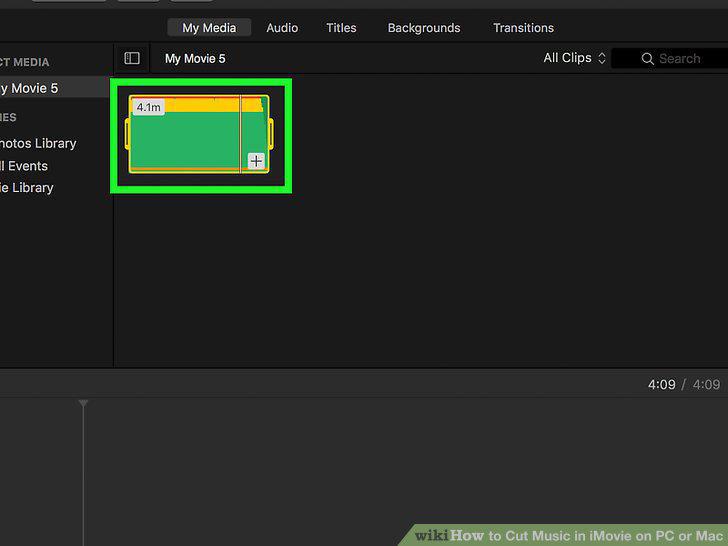Select the 4.1m green audio clip thumbnail
The image size is (728, 546).
pyautogui.click(x=199, y=134)
